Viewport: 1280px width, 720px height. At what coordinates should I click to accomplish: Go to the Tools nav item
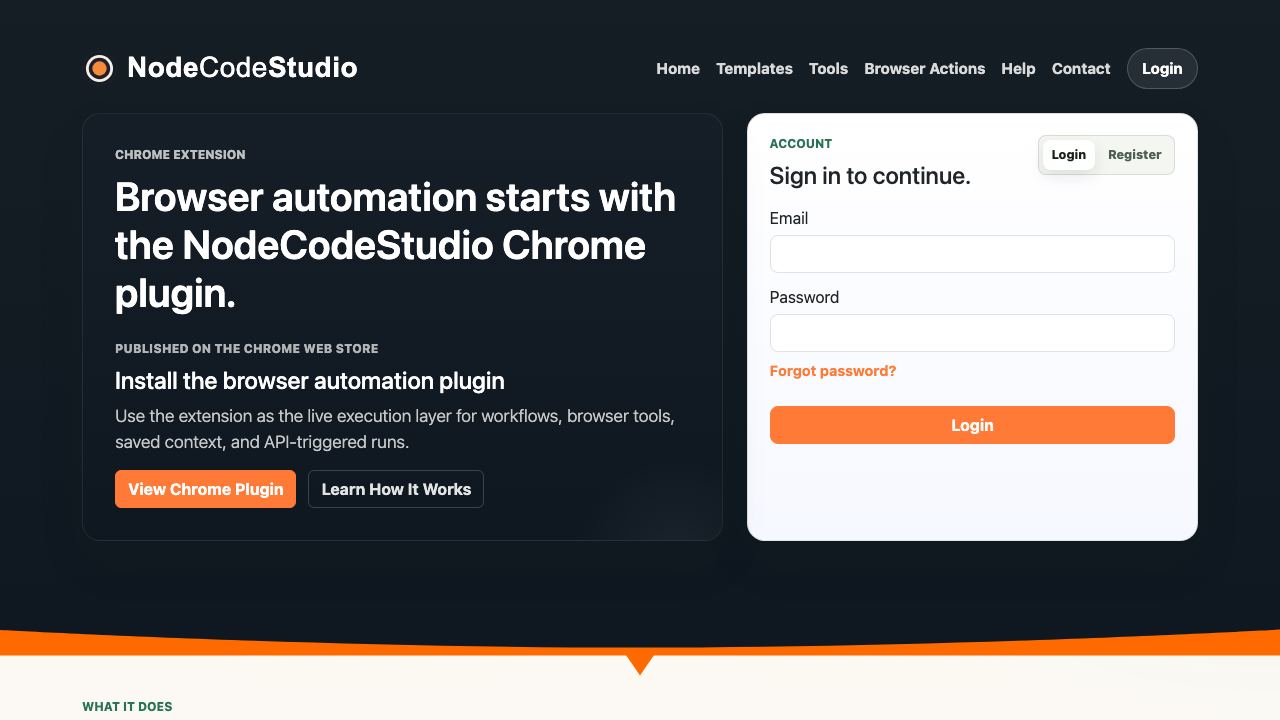[828, 68]
